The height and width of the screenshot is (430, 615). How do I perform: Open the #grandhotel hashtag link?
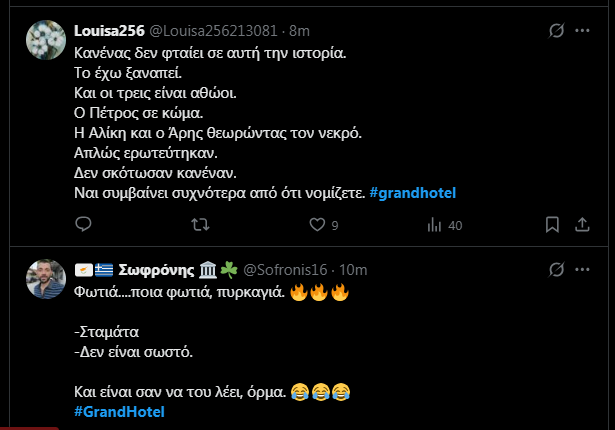coord(413,191)
